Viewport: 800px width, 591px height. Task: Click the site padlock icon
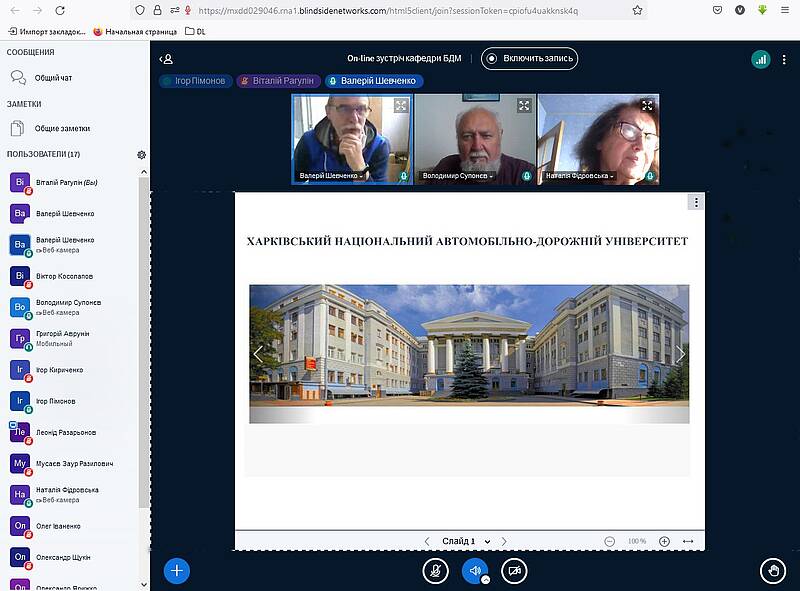(157, 10)
